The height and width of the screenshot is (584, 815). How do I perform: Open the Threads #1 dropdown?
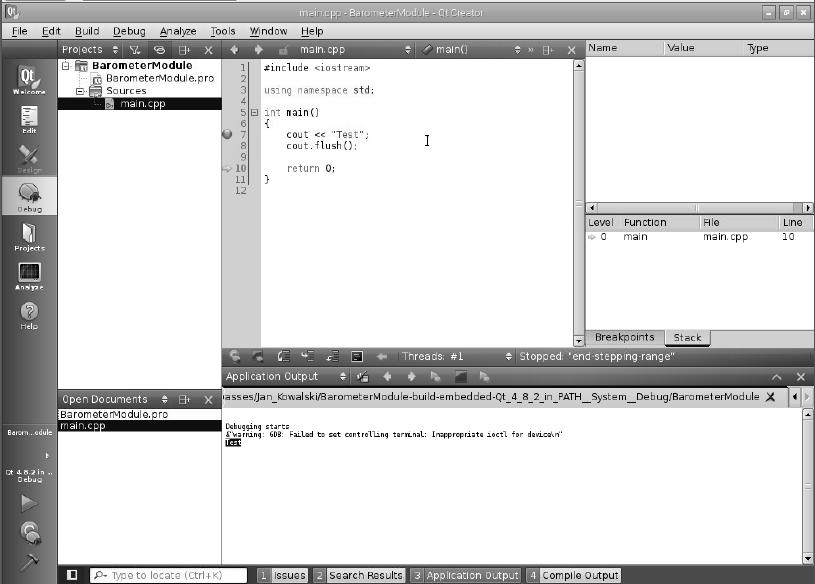456,356
